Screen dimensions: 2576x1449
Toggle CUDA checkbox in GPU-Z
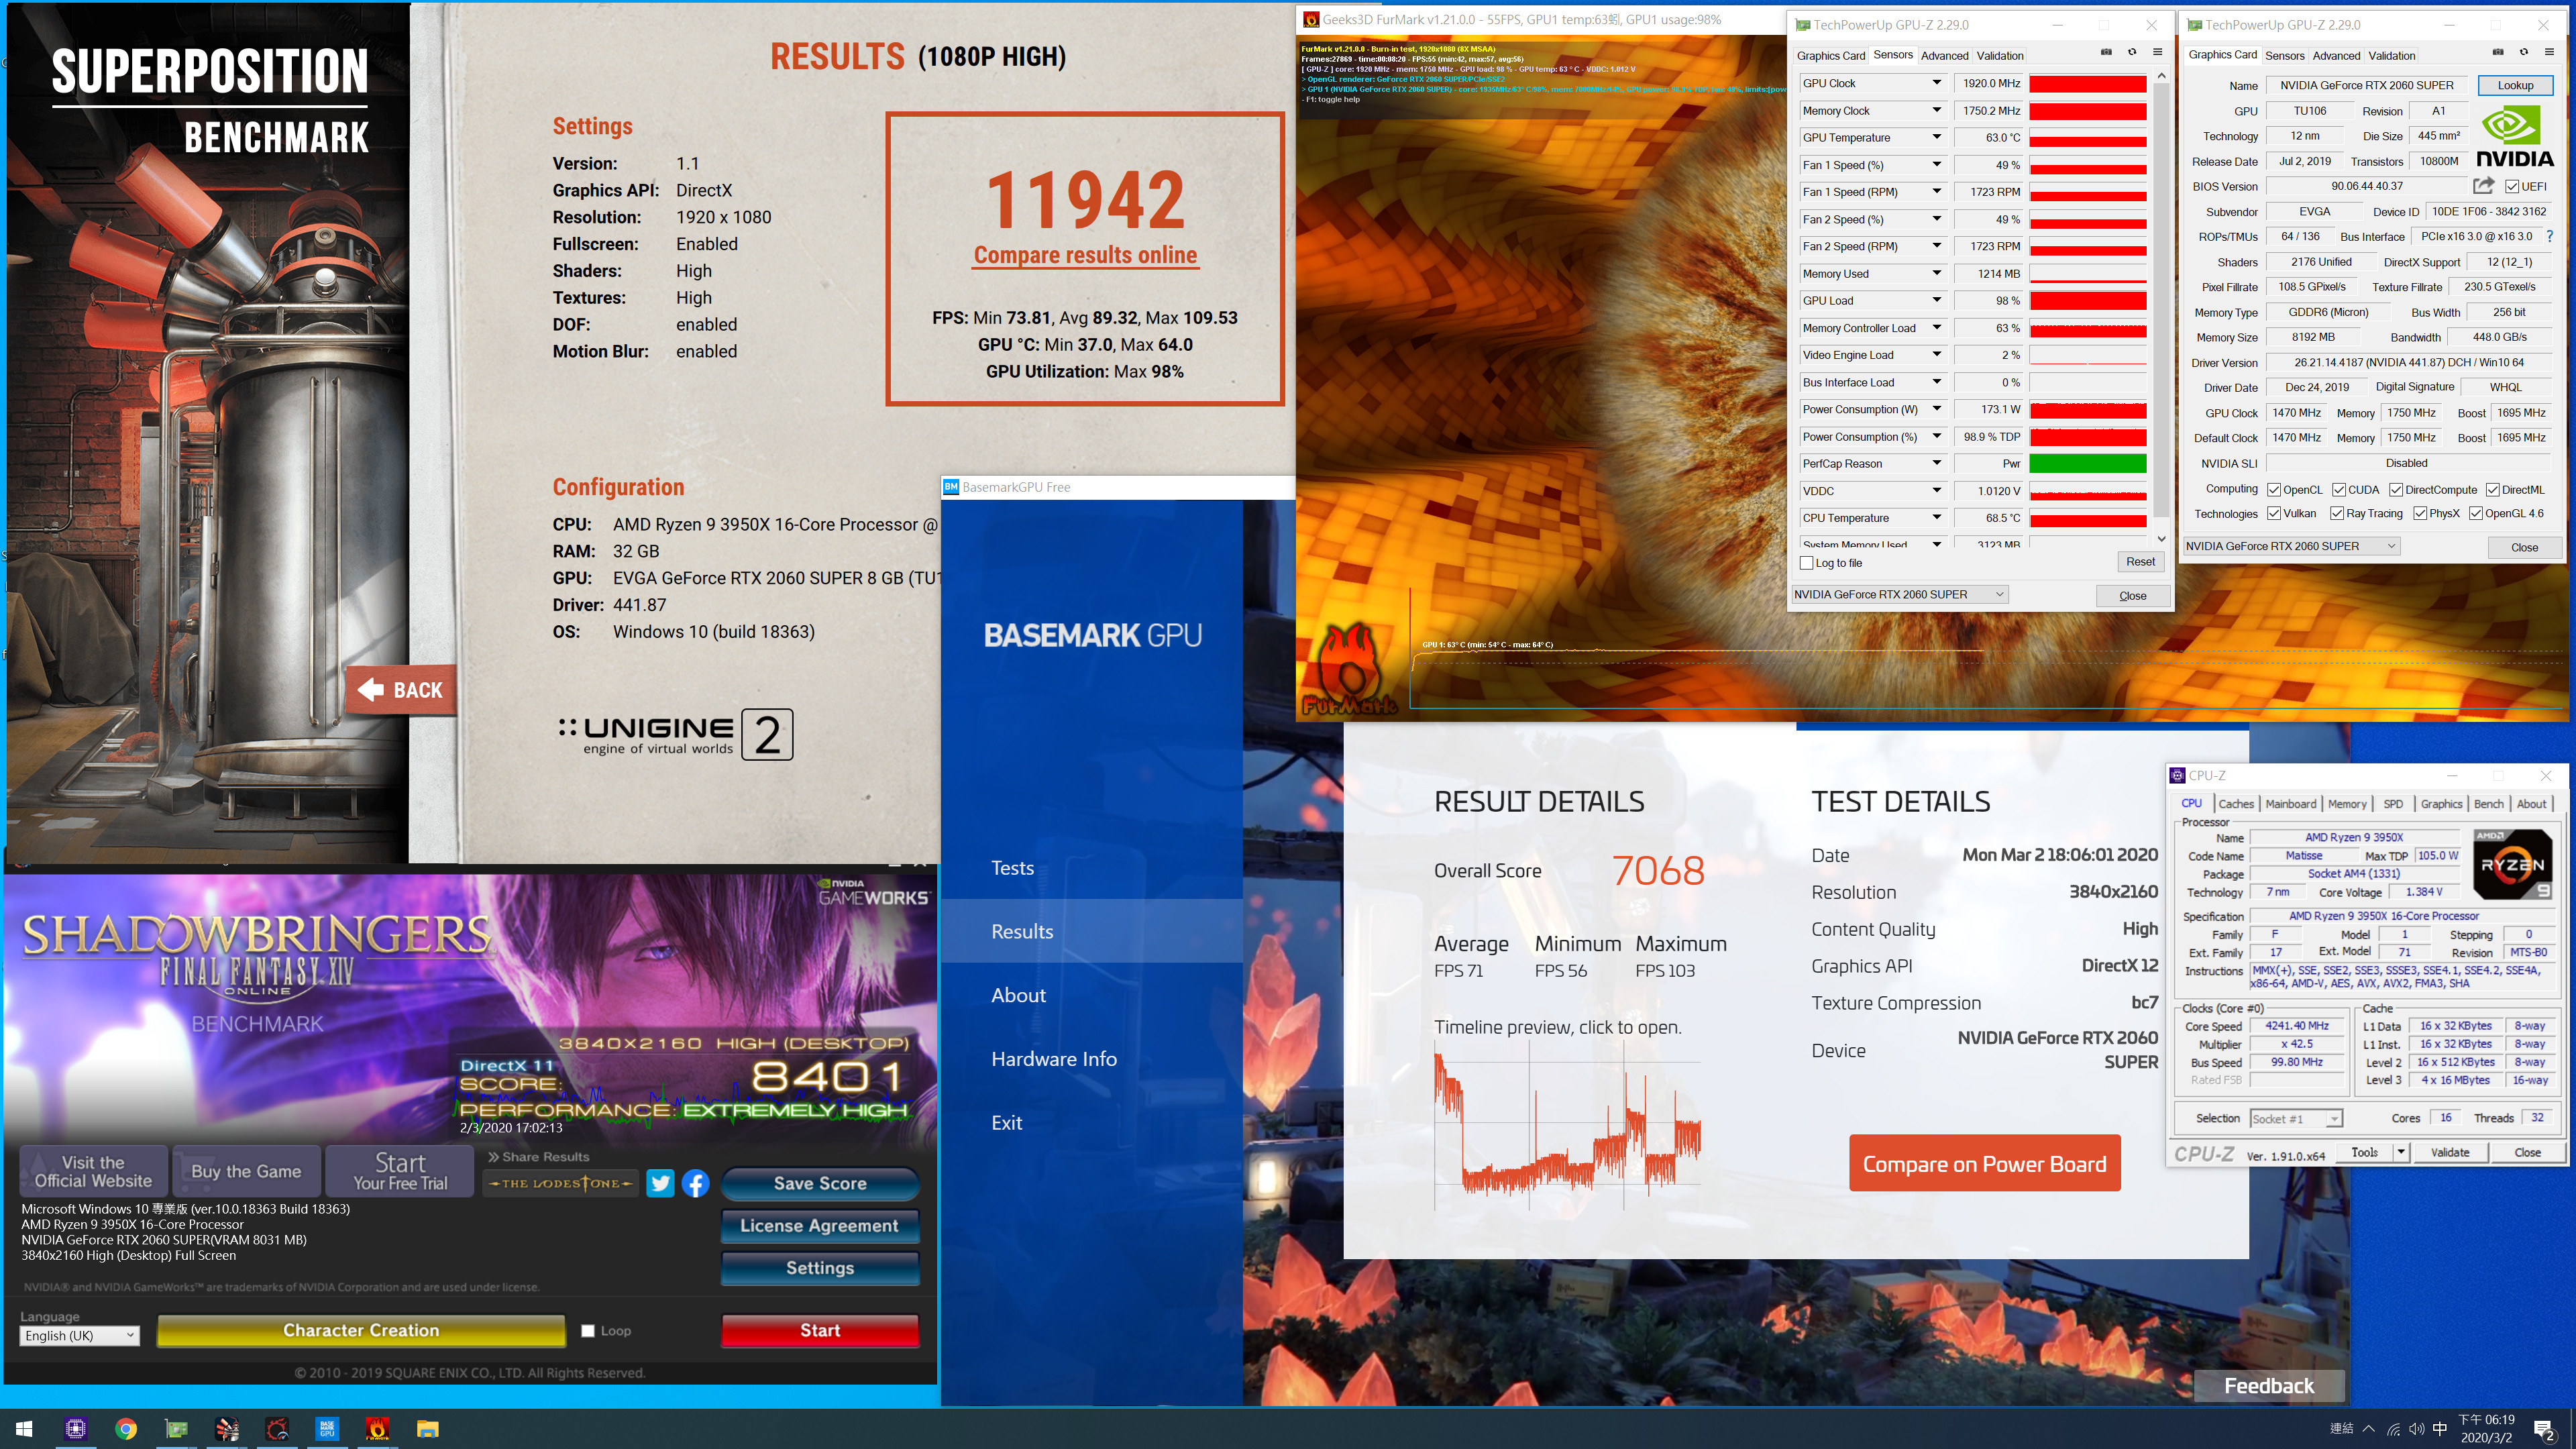click(x=2339, y=489)
